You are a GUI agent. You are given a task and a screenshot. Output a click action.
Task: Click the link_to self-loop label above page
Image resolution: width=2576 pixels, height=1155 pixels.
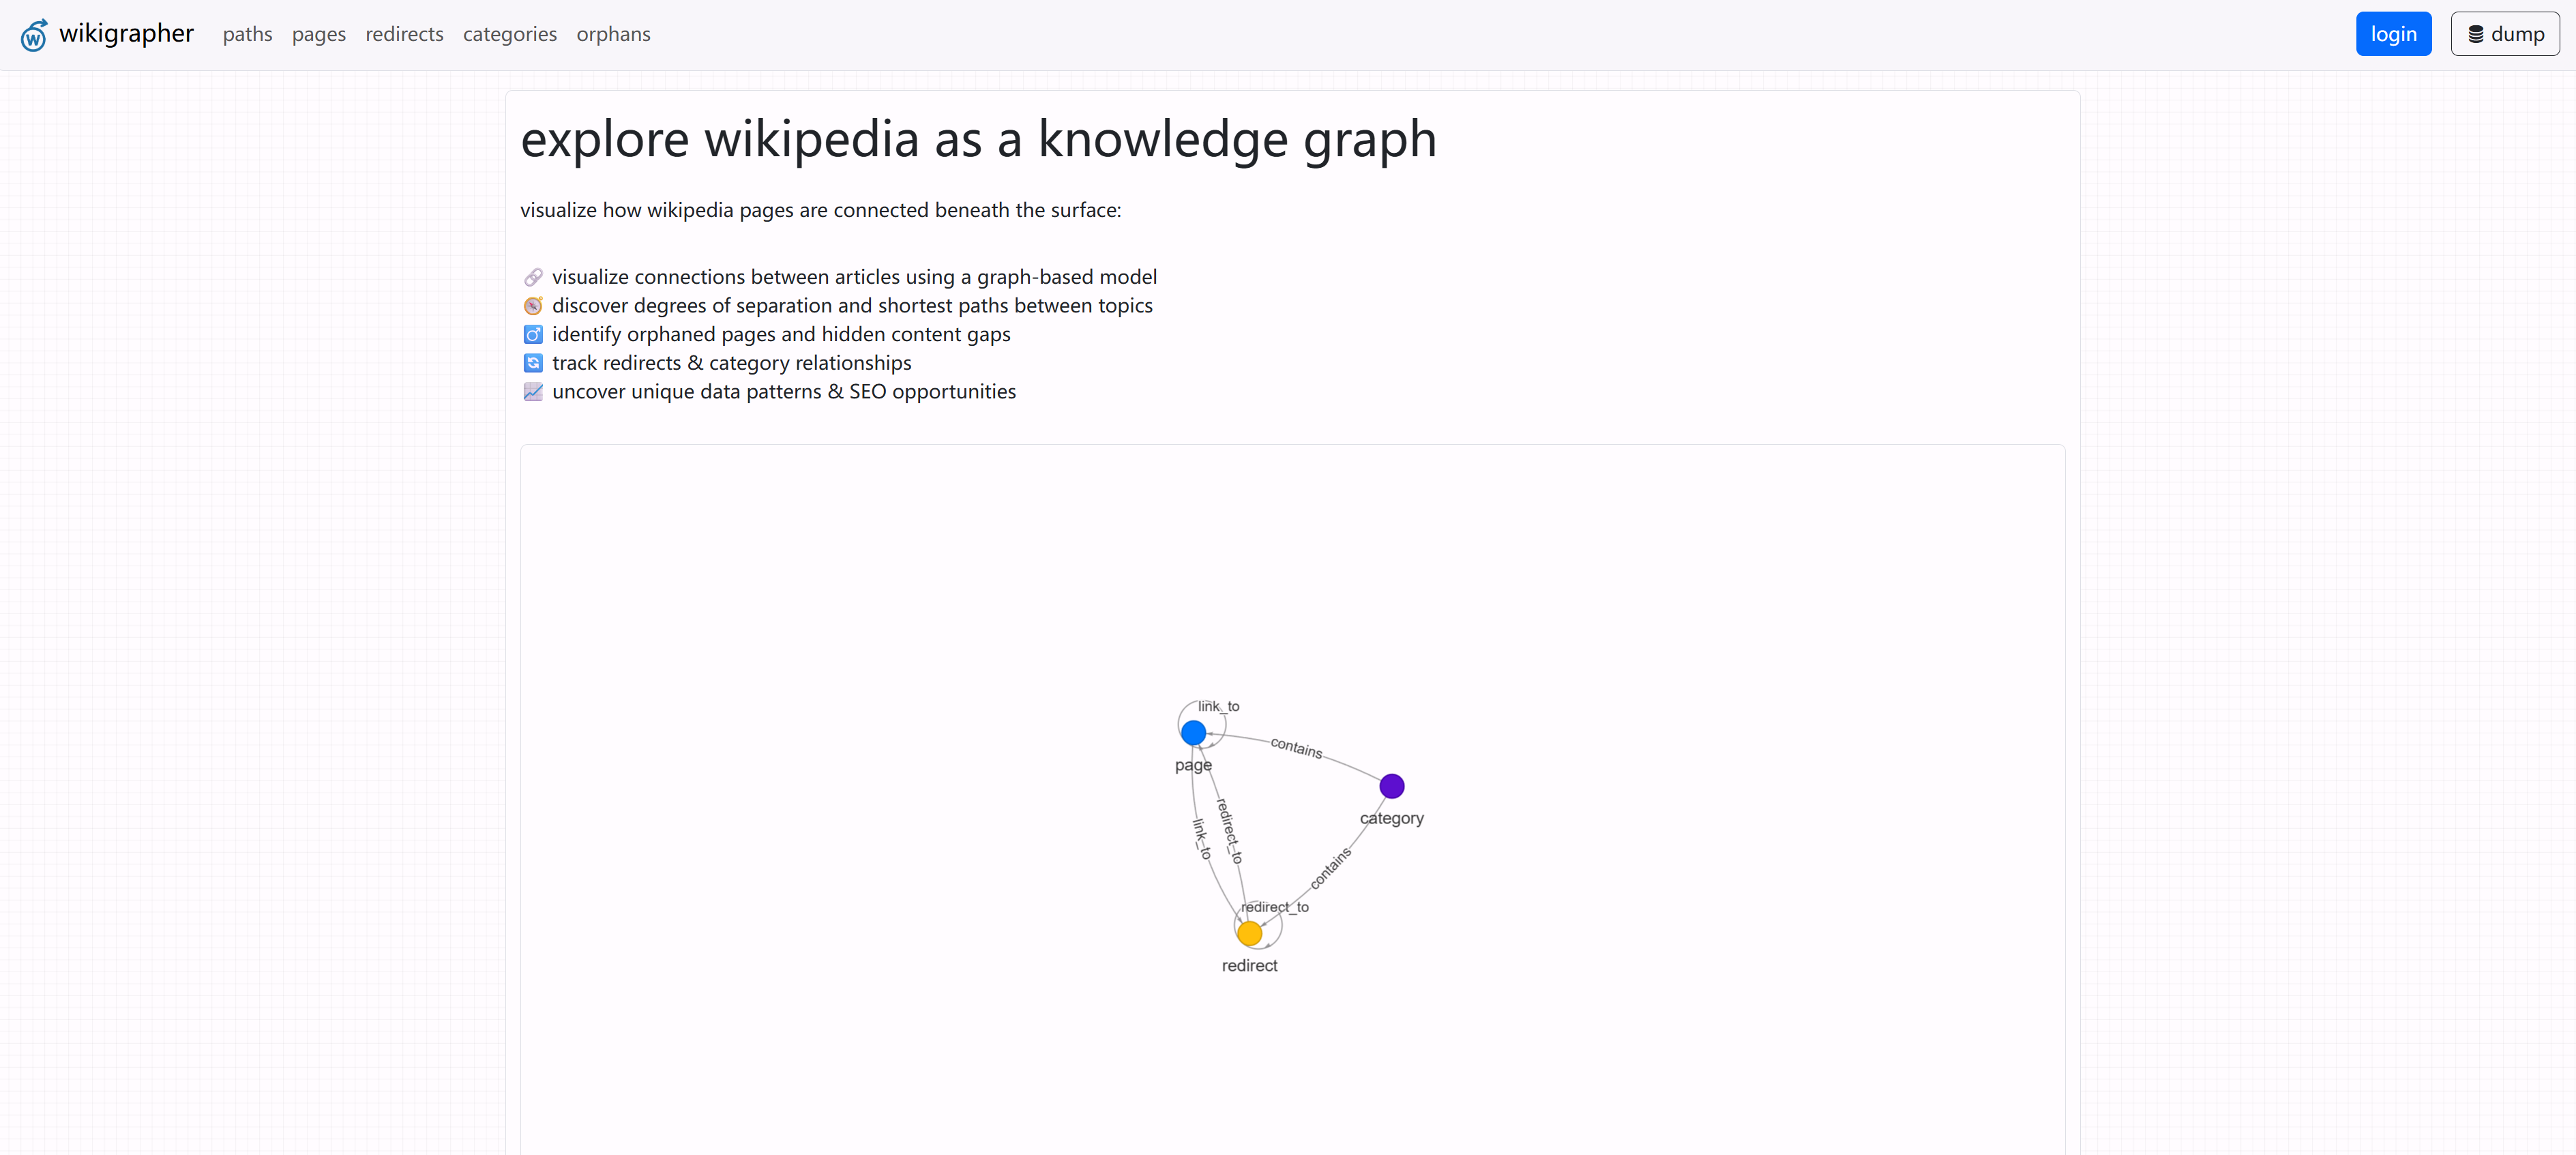[1219, 706]
